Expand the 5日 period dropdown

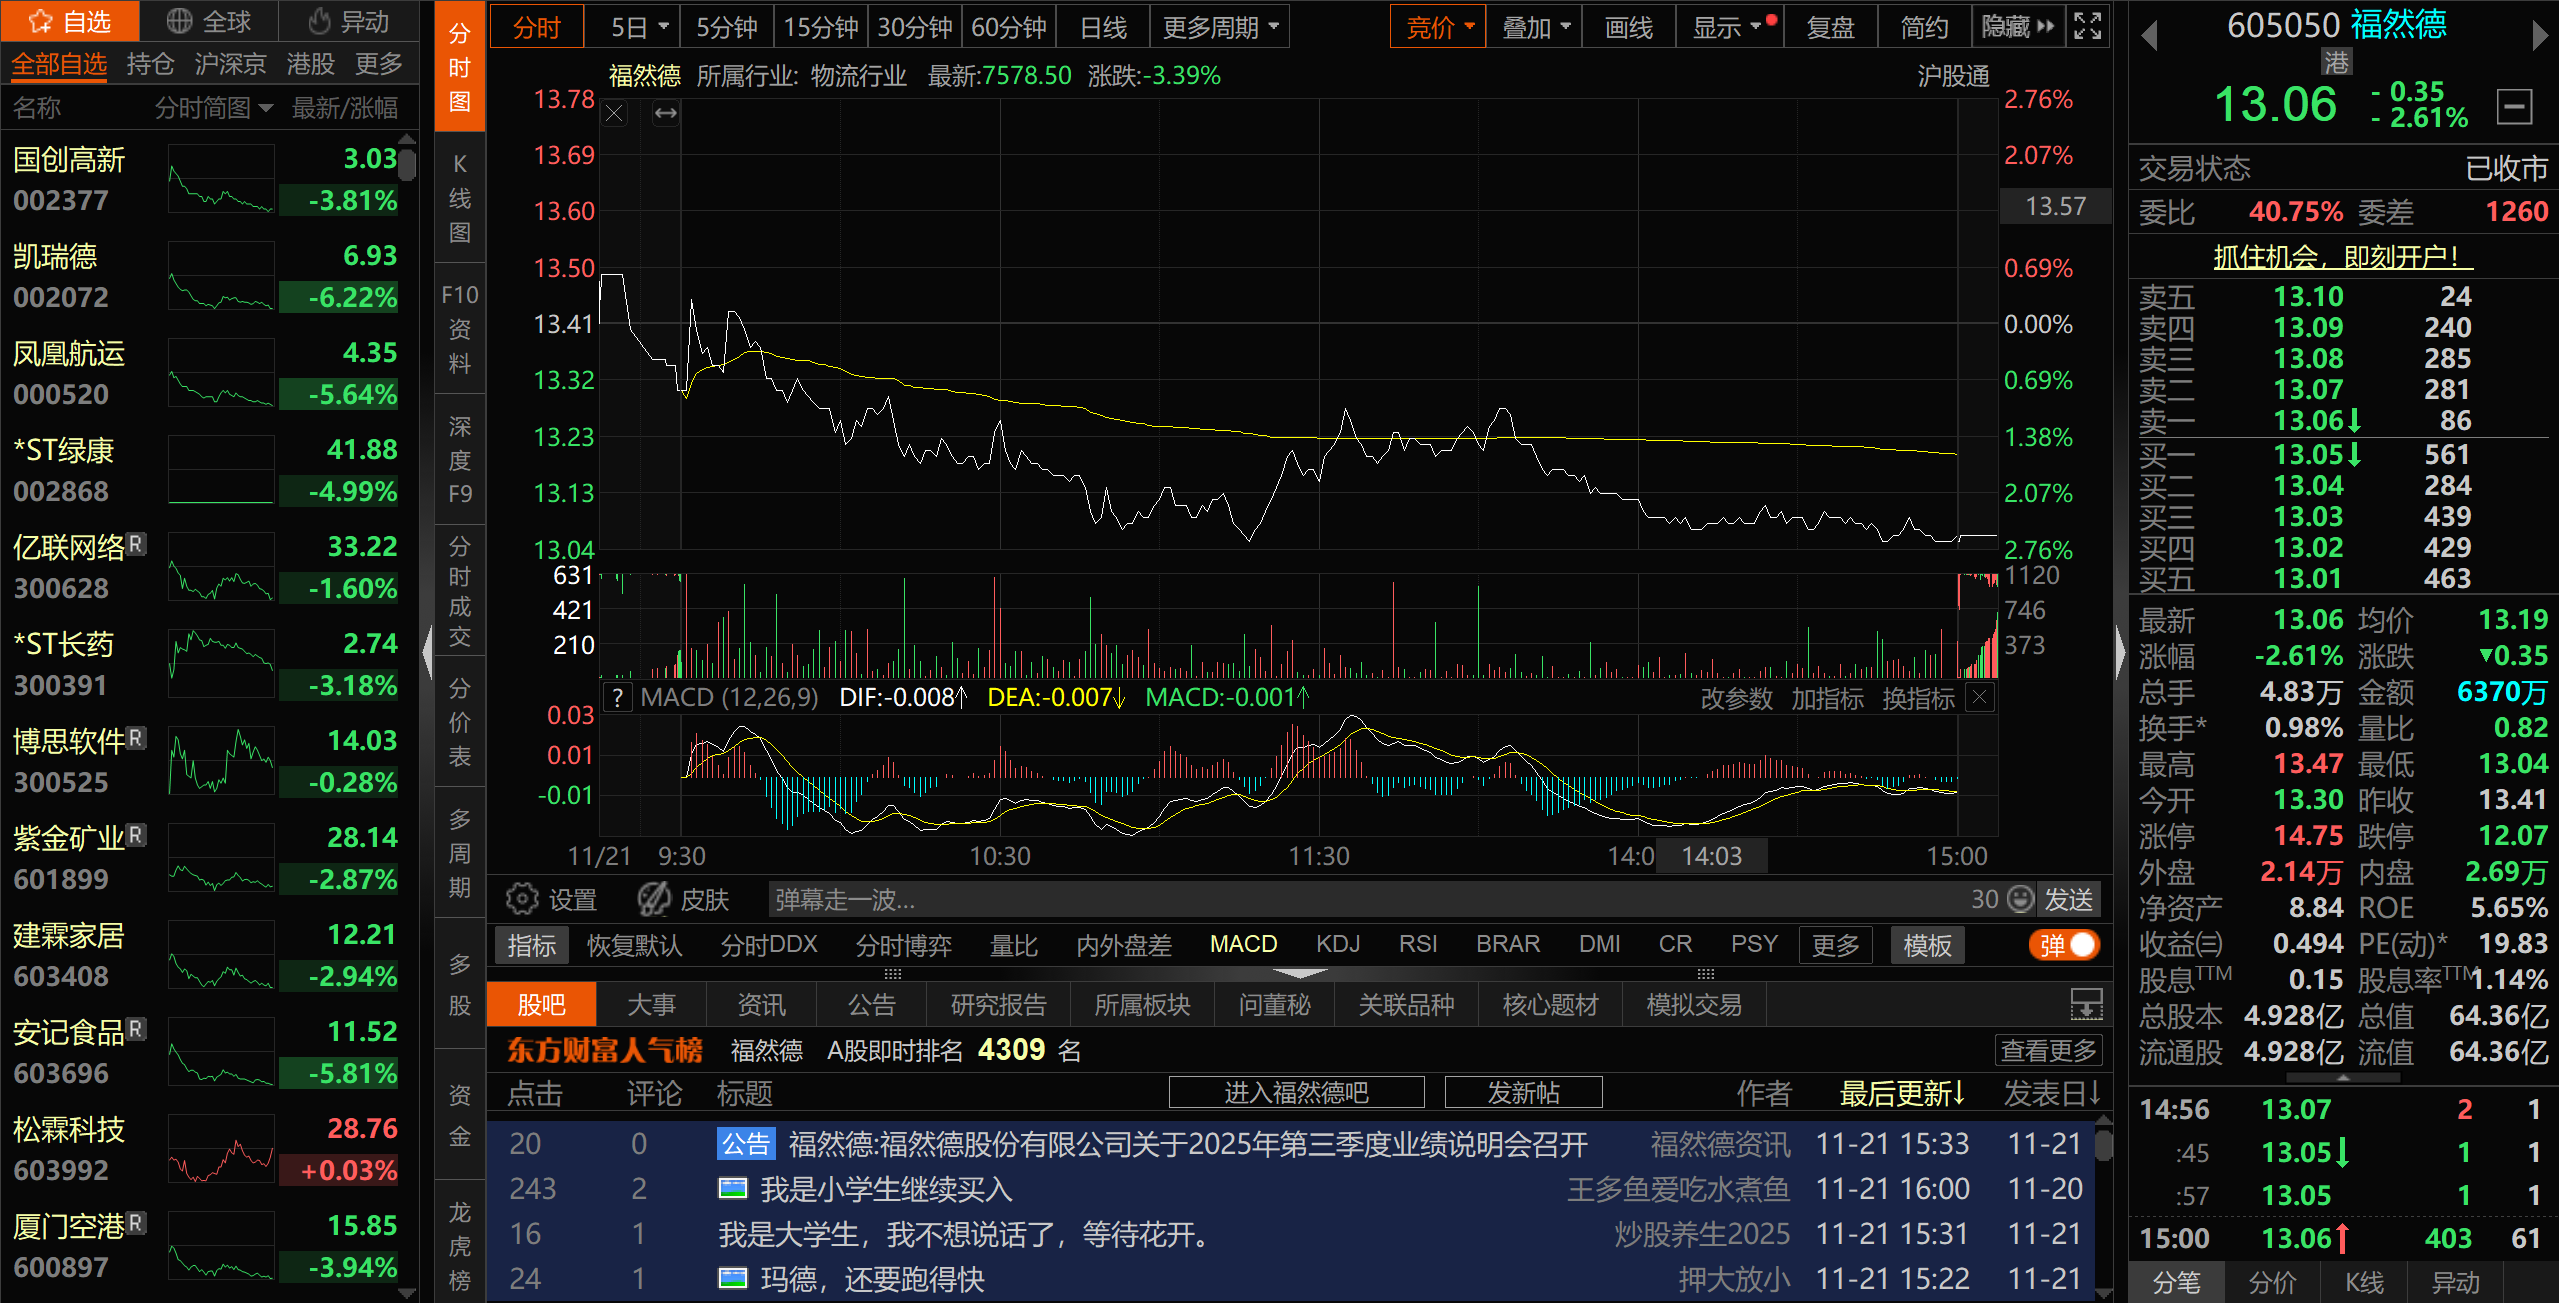point(663,27)
